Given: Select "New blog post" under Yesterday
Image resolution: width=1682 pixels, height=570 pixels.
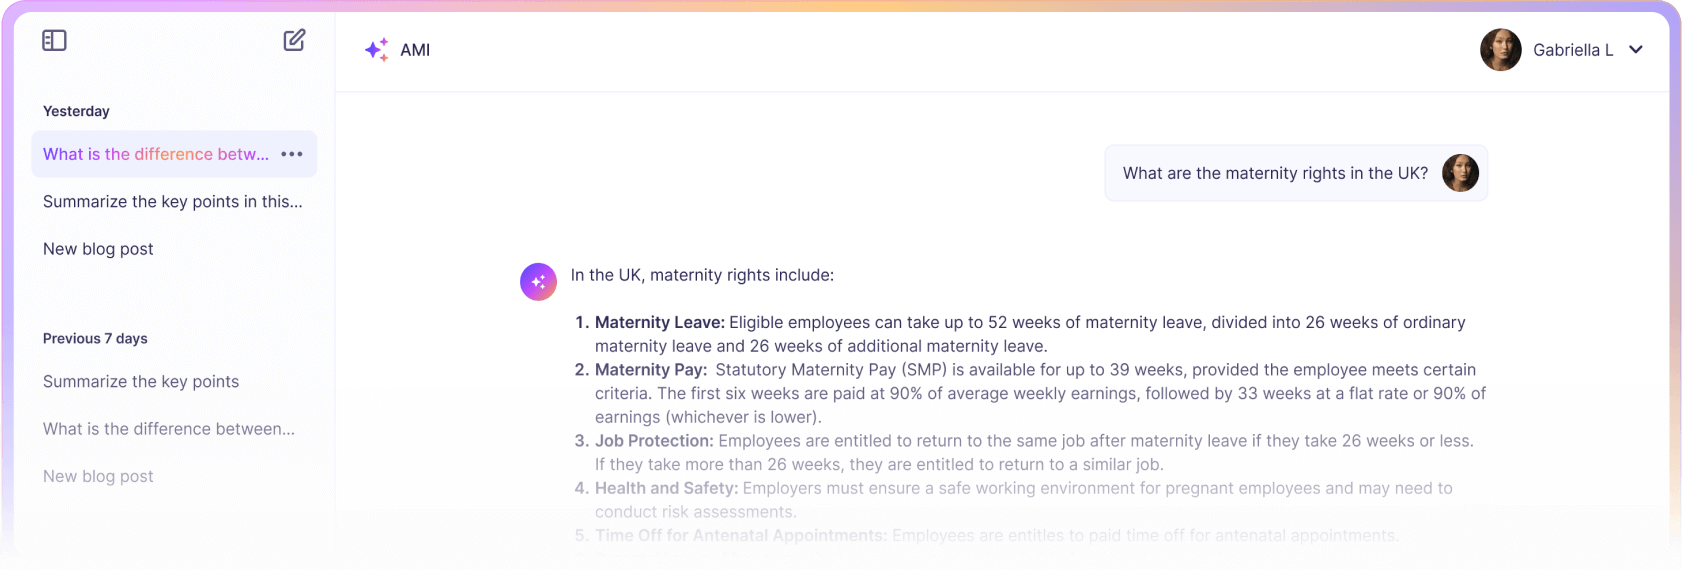Looking at the screenshot, I should tap(98, 249).
